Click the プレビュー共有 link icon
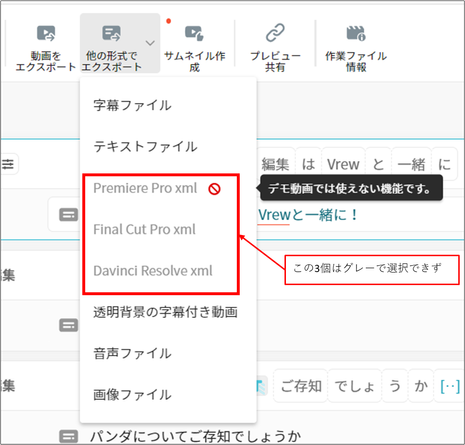Viewport: 465px width, 445px height. (x=275, y=33)
